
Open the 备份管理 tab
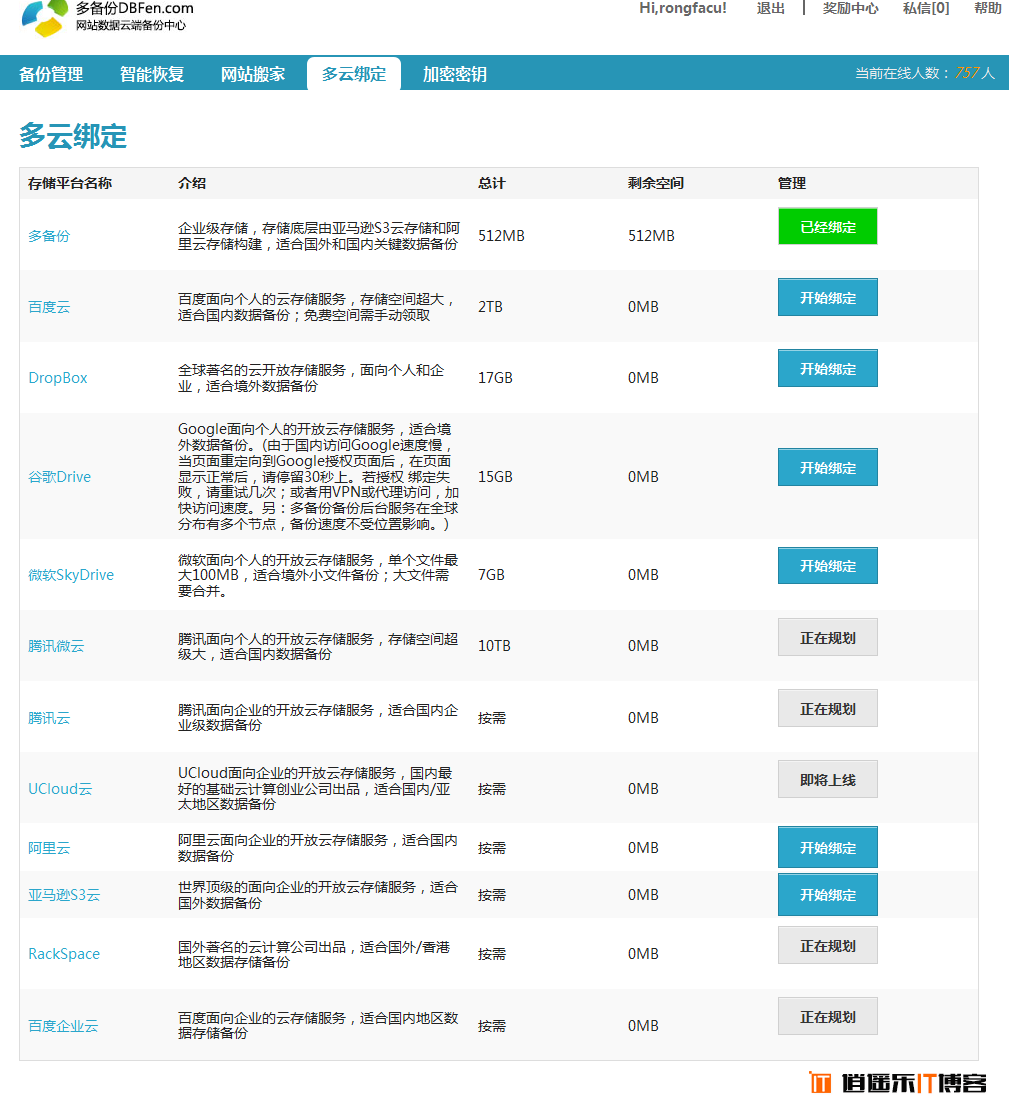(x=51, y=74)
